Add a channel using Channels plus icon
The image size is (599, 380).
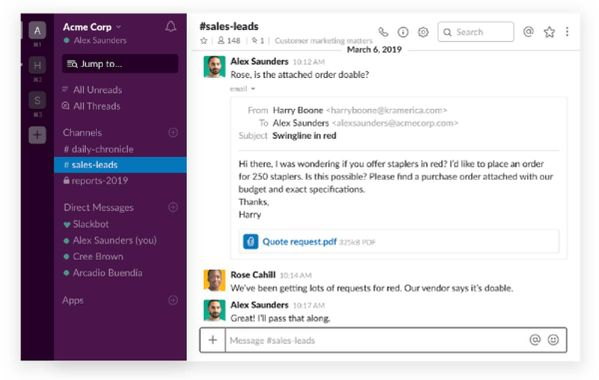(x=173, y=133)
